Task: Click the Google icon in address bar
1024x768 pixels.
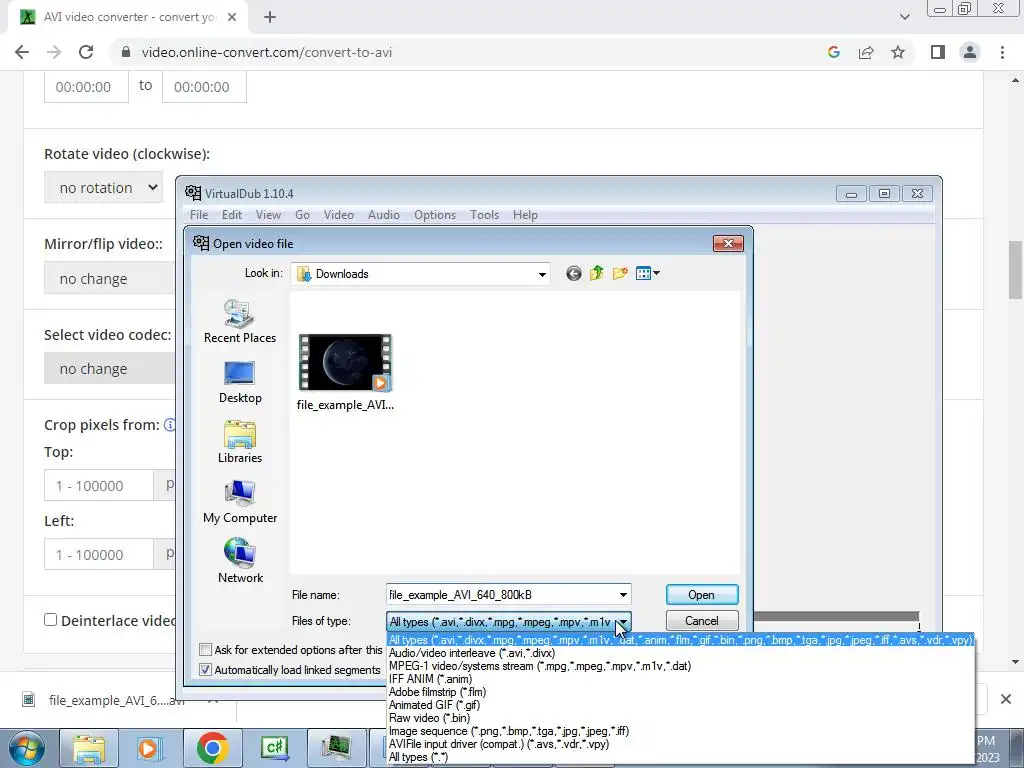Action: pyautogui.click(x=833, y=52)
